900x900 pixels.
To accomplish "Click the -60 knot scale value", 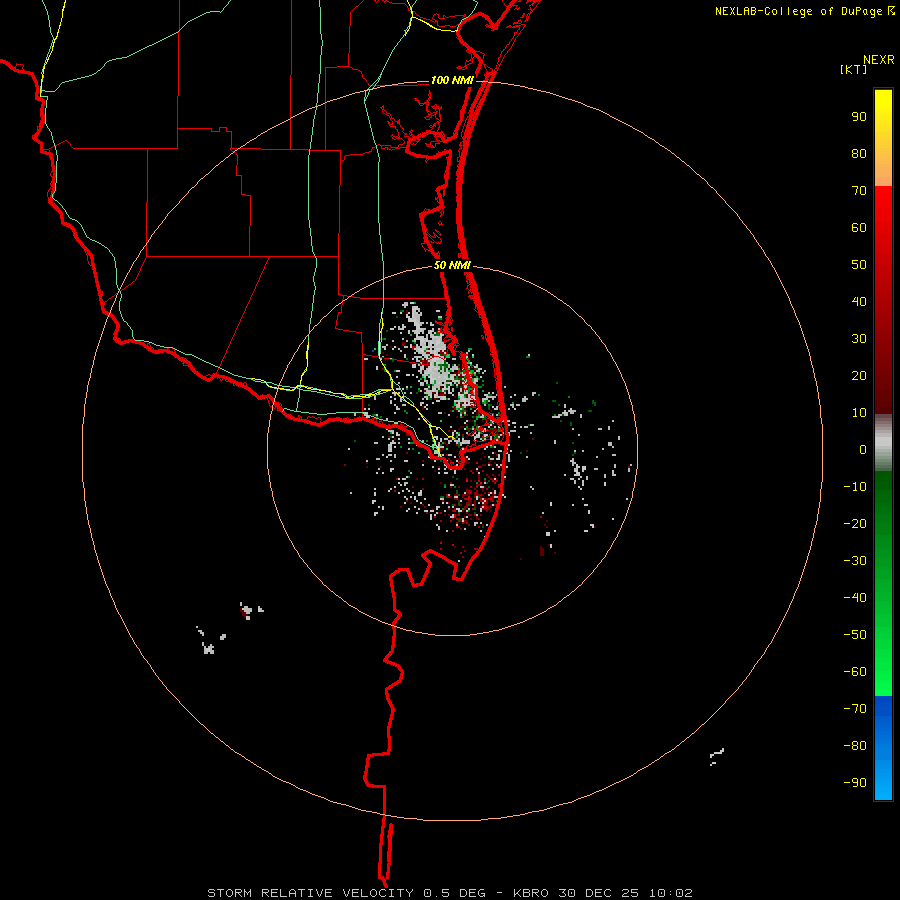I will pyautogui.click(x=855, y=672).
